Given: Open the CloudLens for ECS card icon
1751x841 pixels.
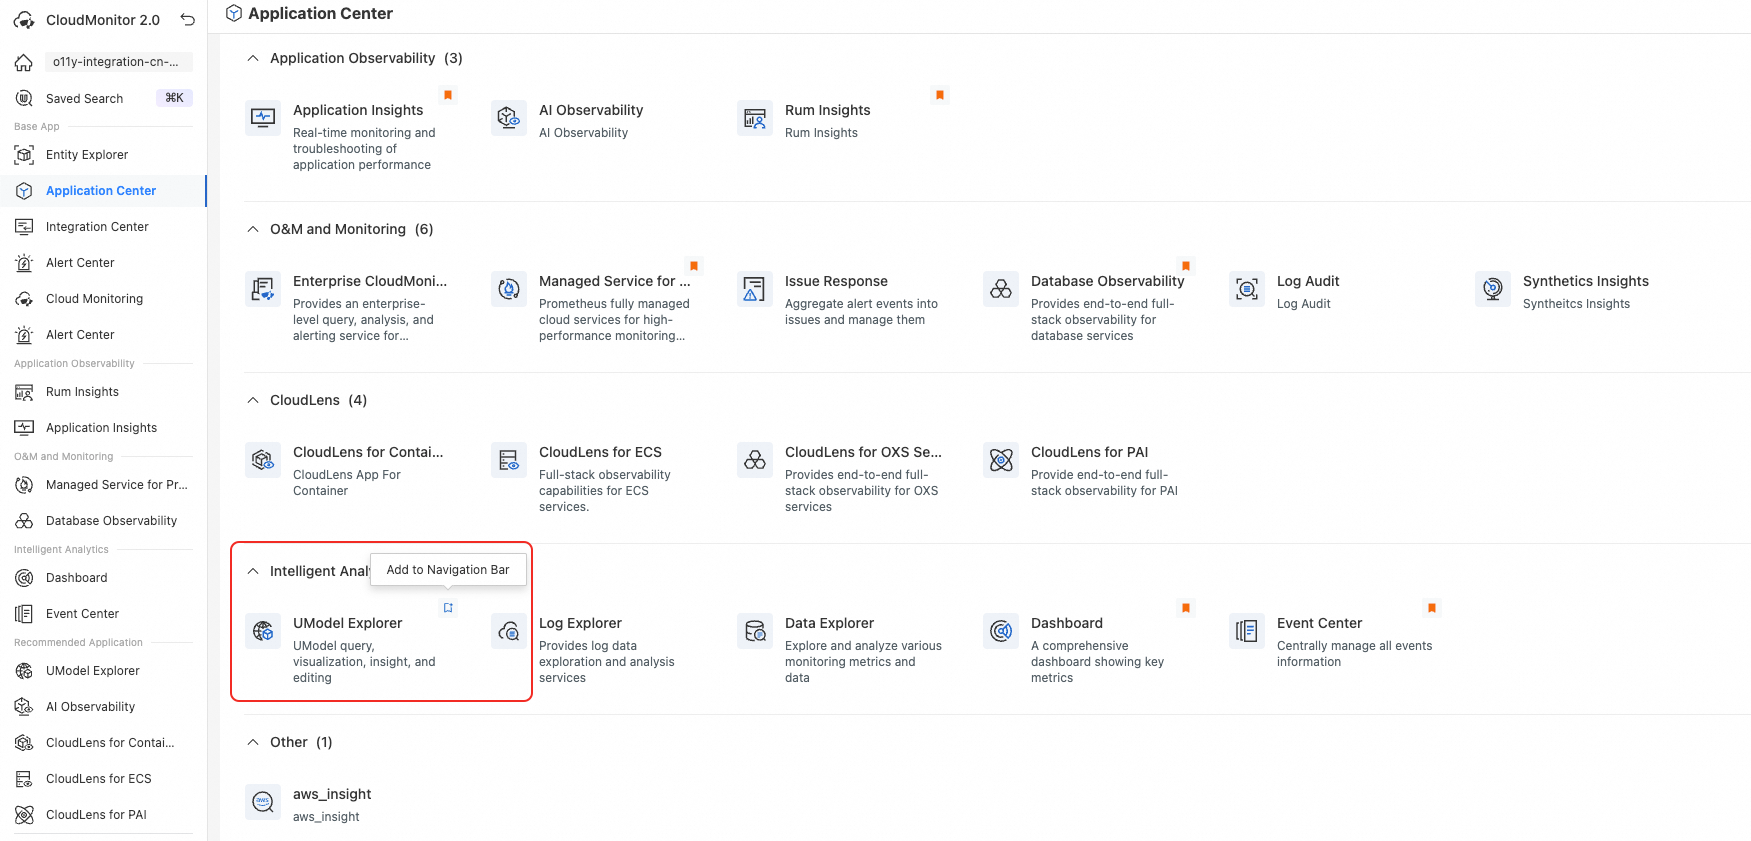Looking at the screenshot, I should (x=509, y=460).
